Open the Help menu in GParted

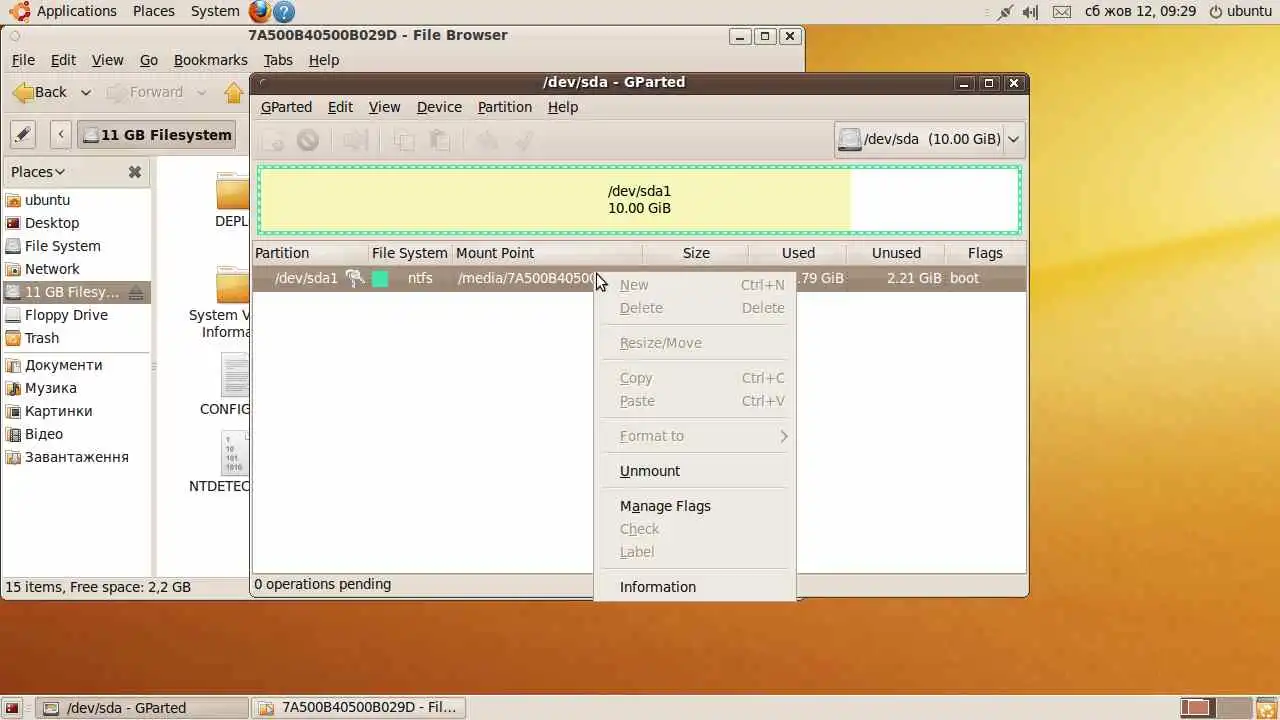(x=563, y=107)
